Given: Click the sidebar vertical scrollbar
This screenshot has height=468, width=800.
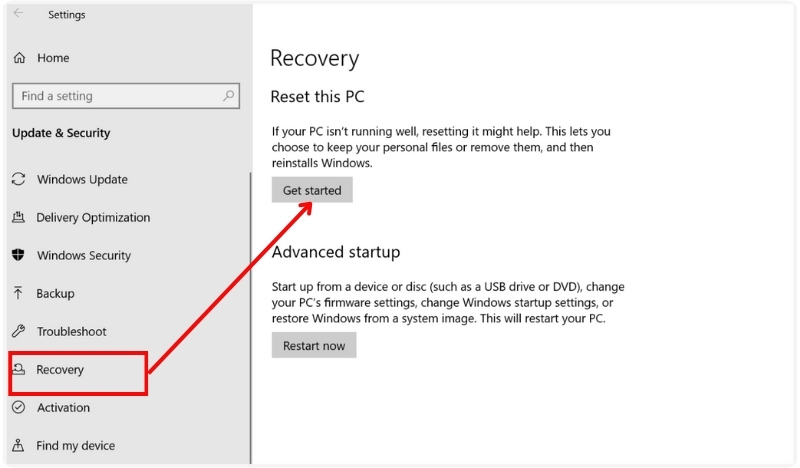Looking at the screenshot, I should [x=251, y=317].
